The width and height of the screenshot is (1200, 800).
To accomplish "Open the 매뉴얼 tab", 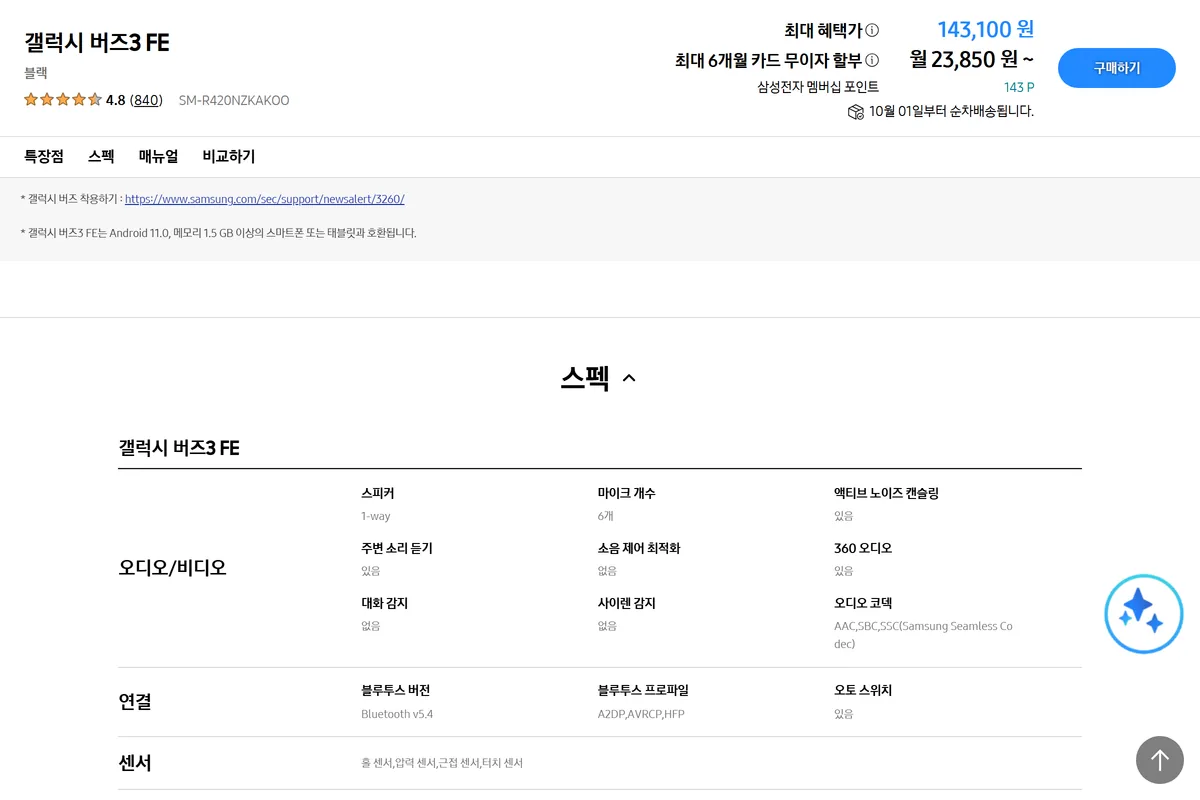I will 158,156.
